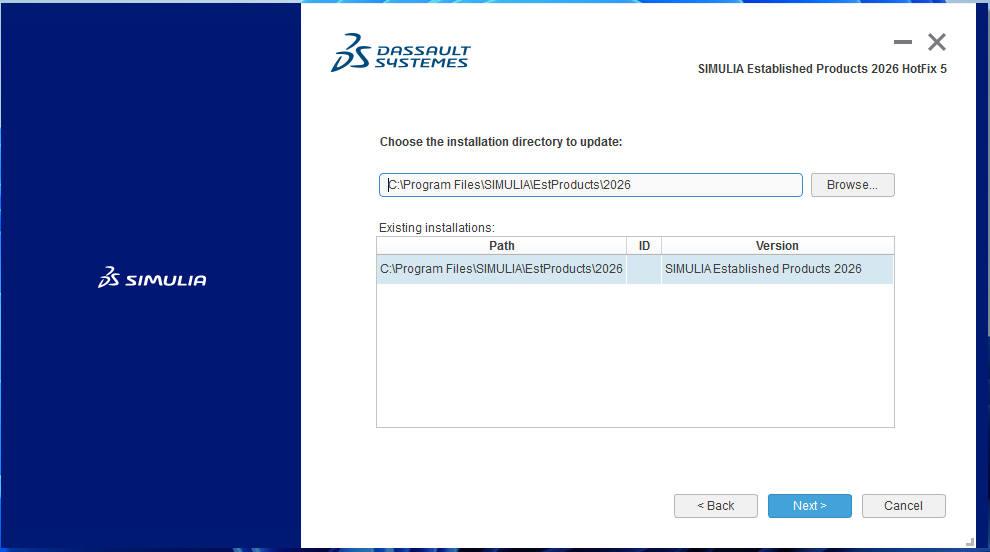This screenshot has height=552, width=990.
Task: Click the Browse... button
Action: tap(852, 185)
